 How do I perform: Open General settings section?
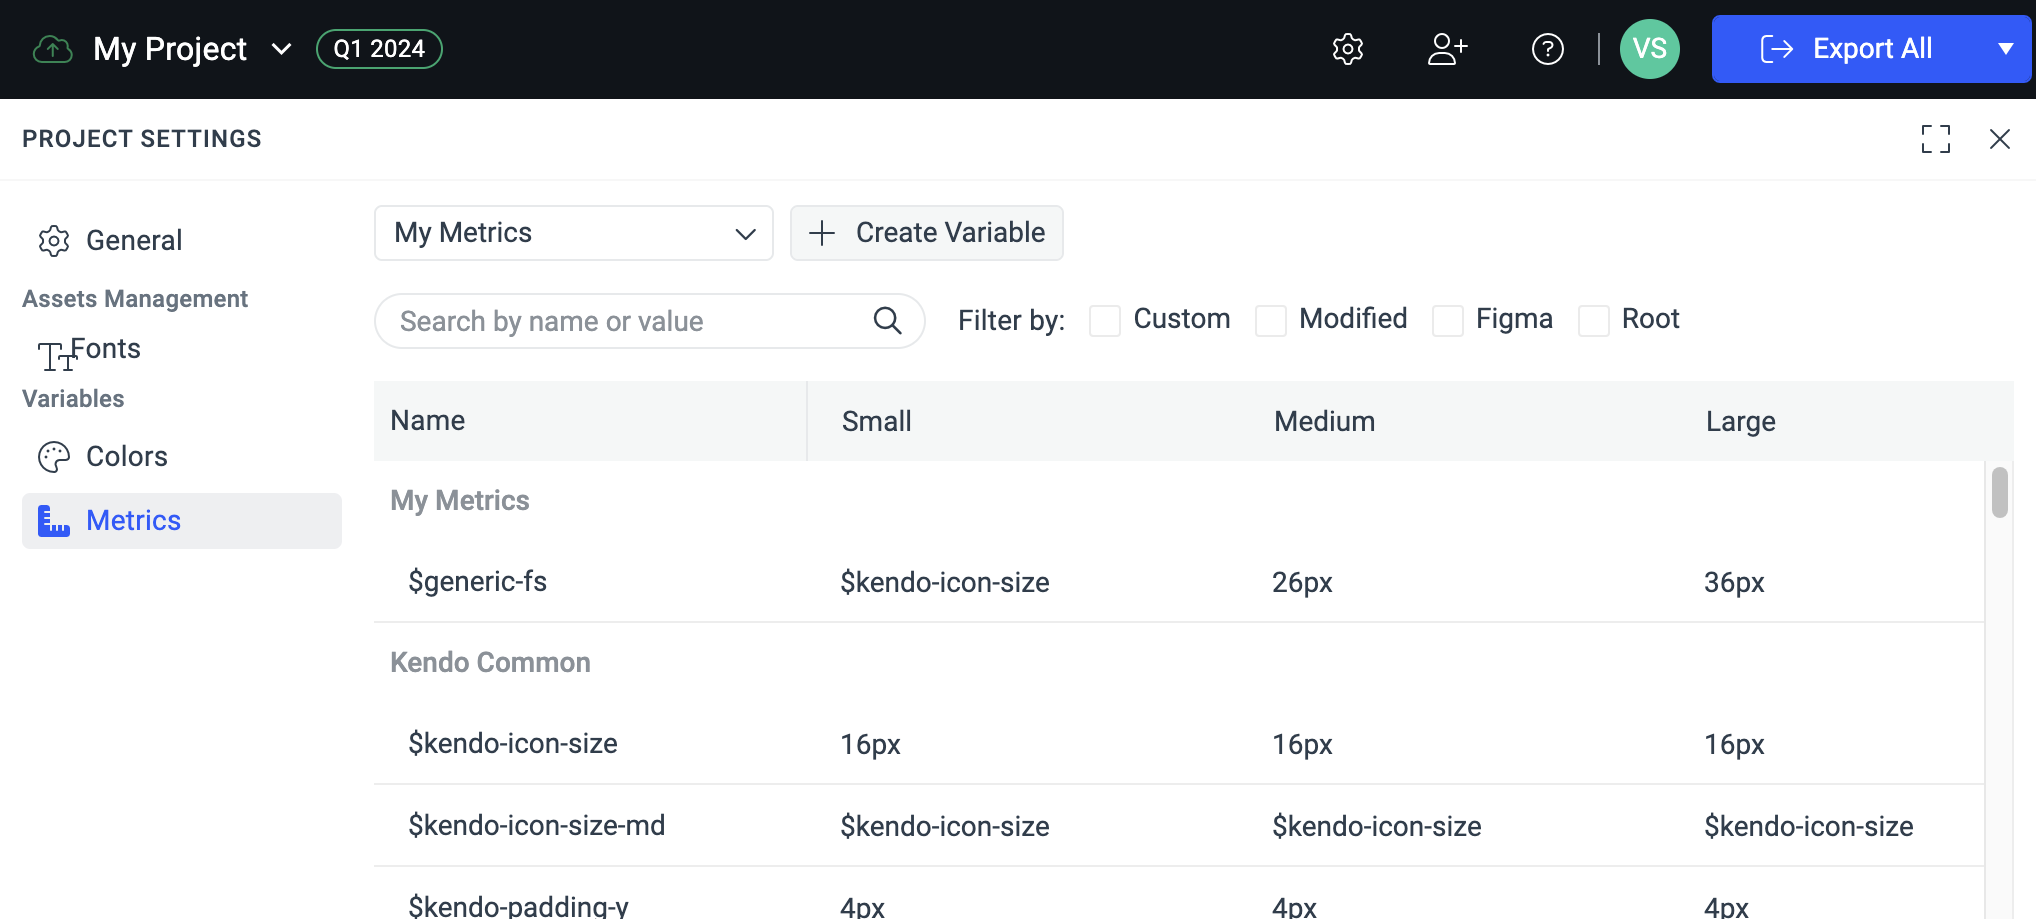tap(182, 241)
